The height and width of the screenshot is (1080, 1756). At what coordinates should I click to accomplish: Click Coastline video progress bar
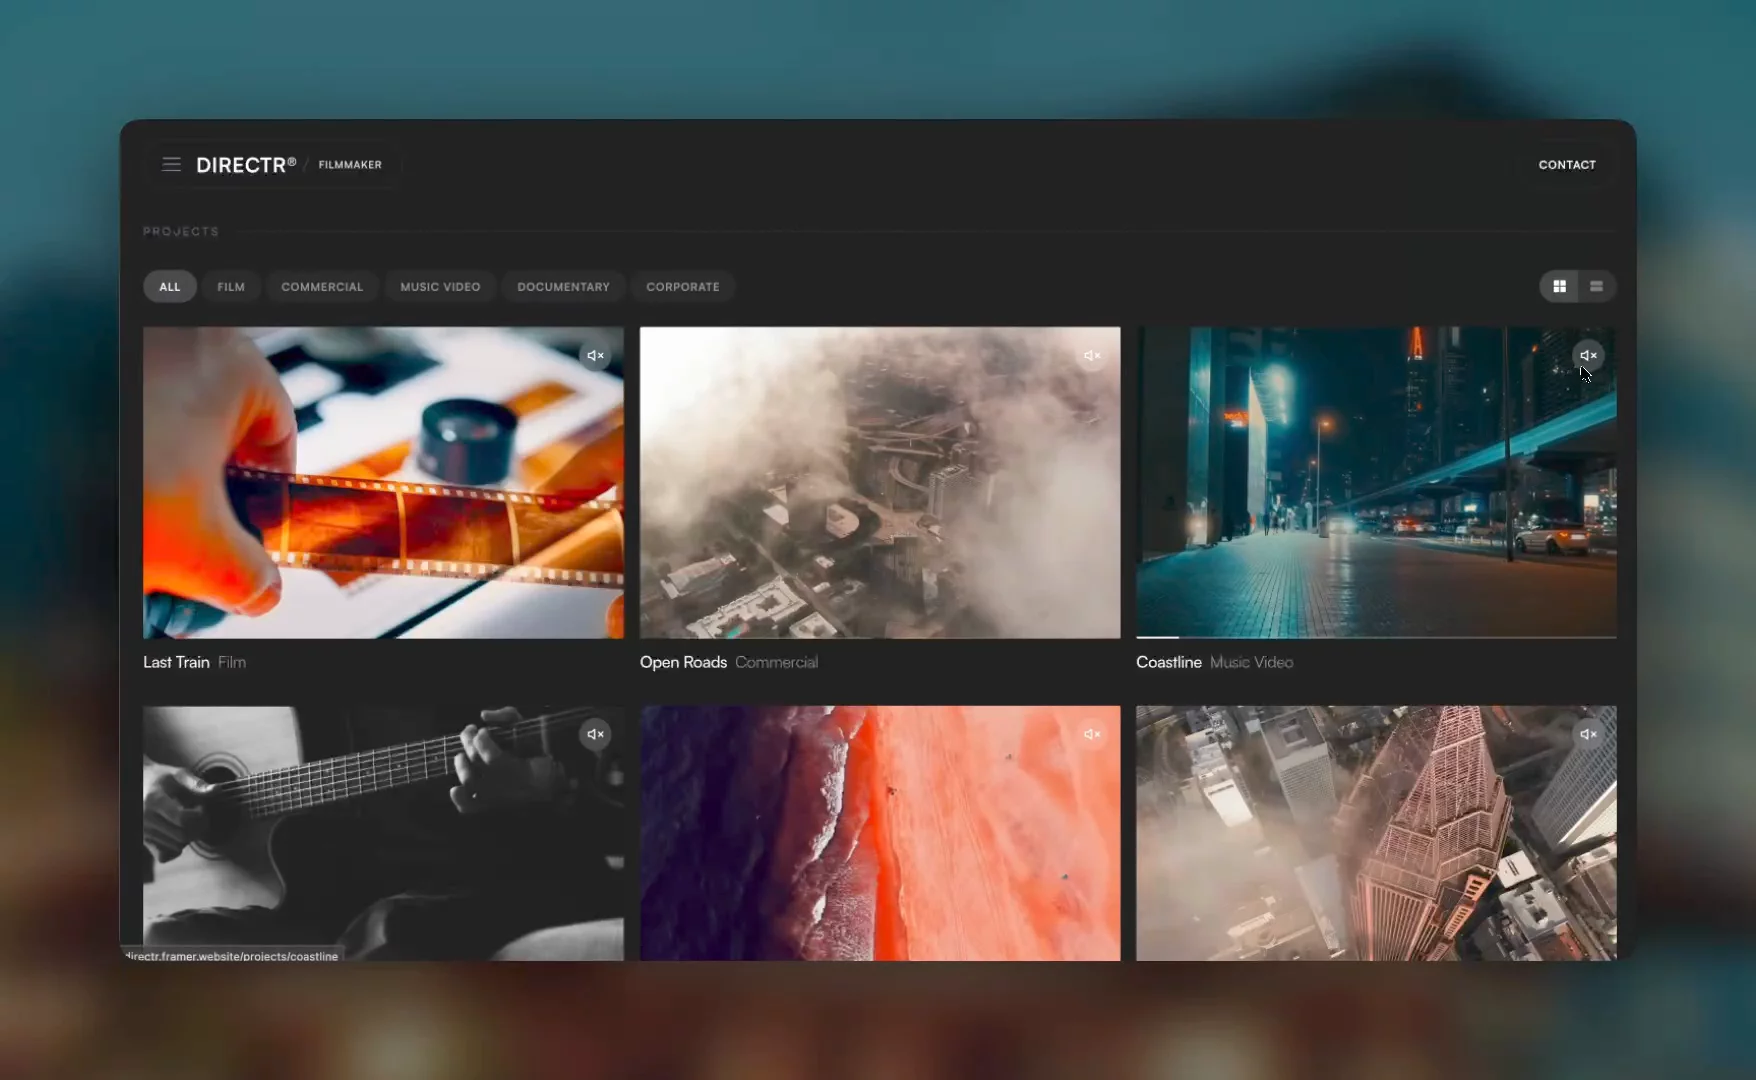pyautogui.click(x=1376, y=636)
